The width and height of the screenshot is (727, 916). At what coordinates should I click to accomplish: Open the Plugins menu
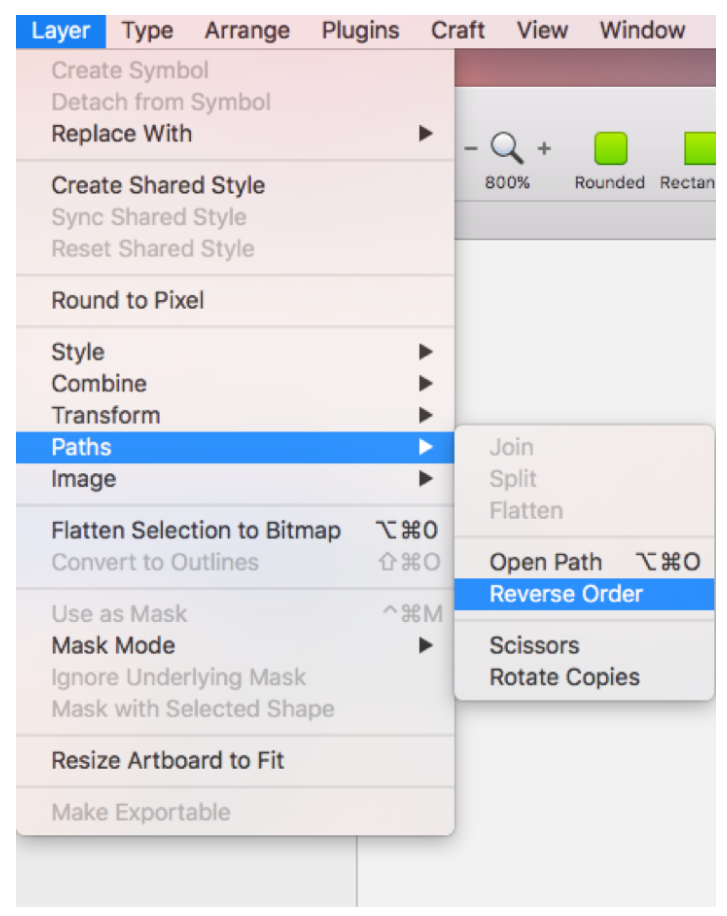pos(361,30)
